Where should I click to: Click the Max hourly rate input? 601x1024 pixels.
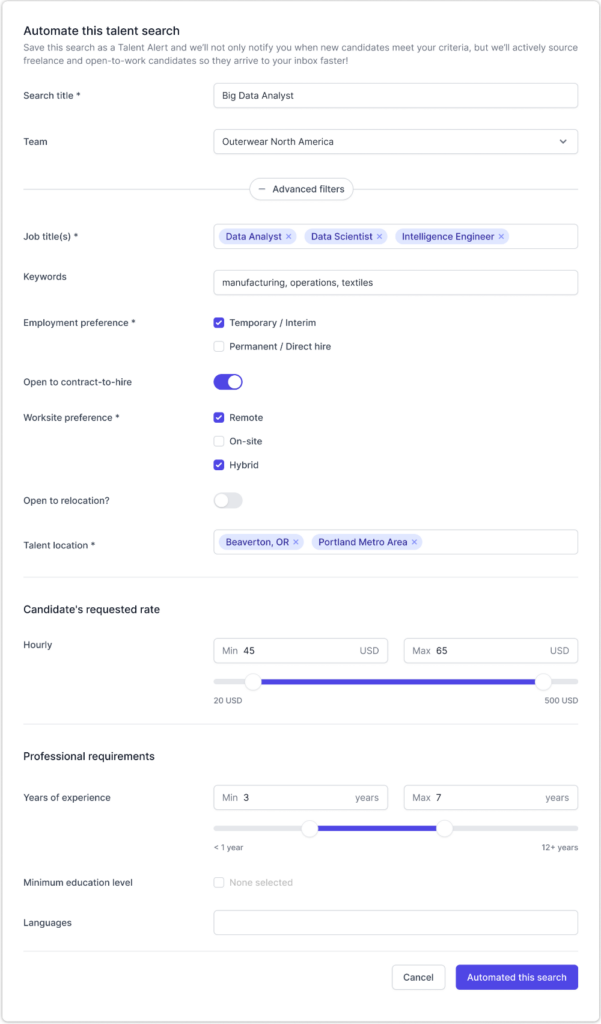(491, 650)
